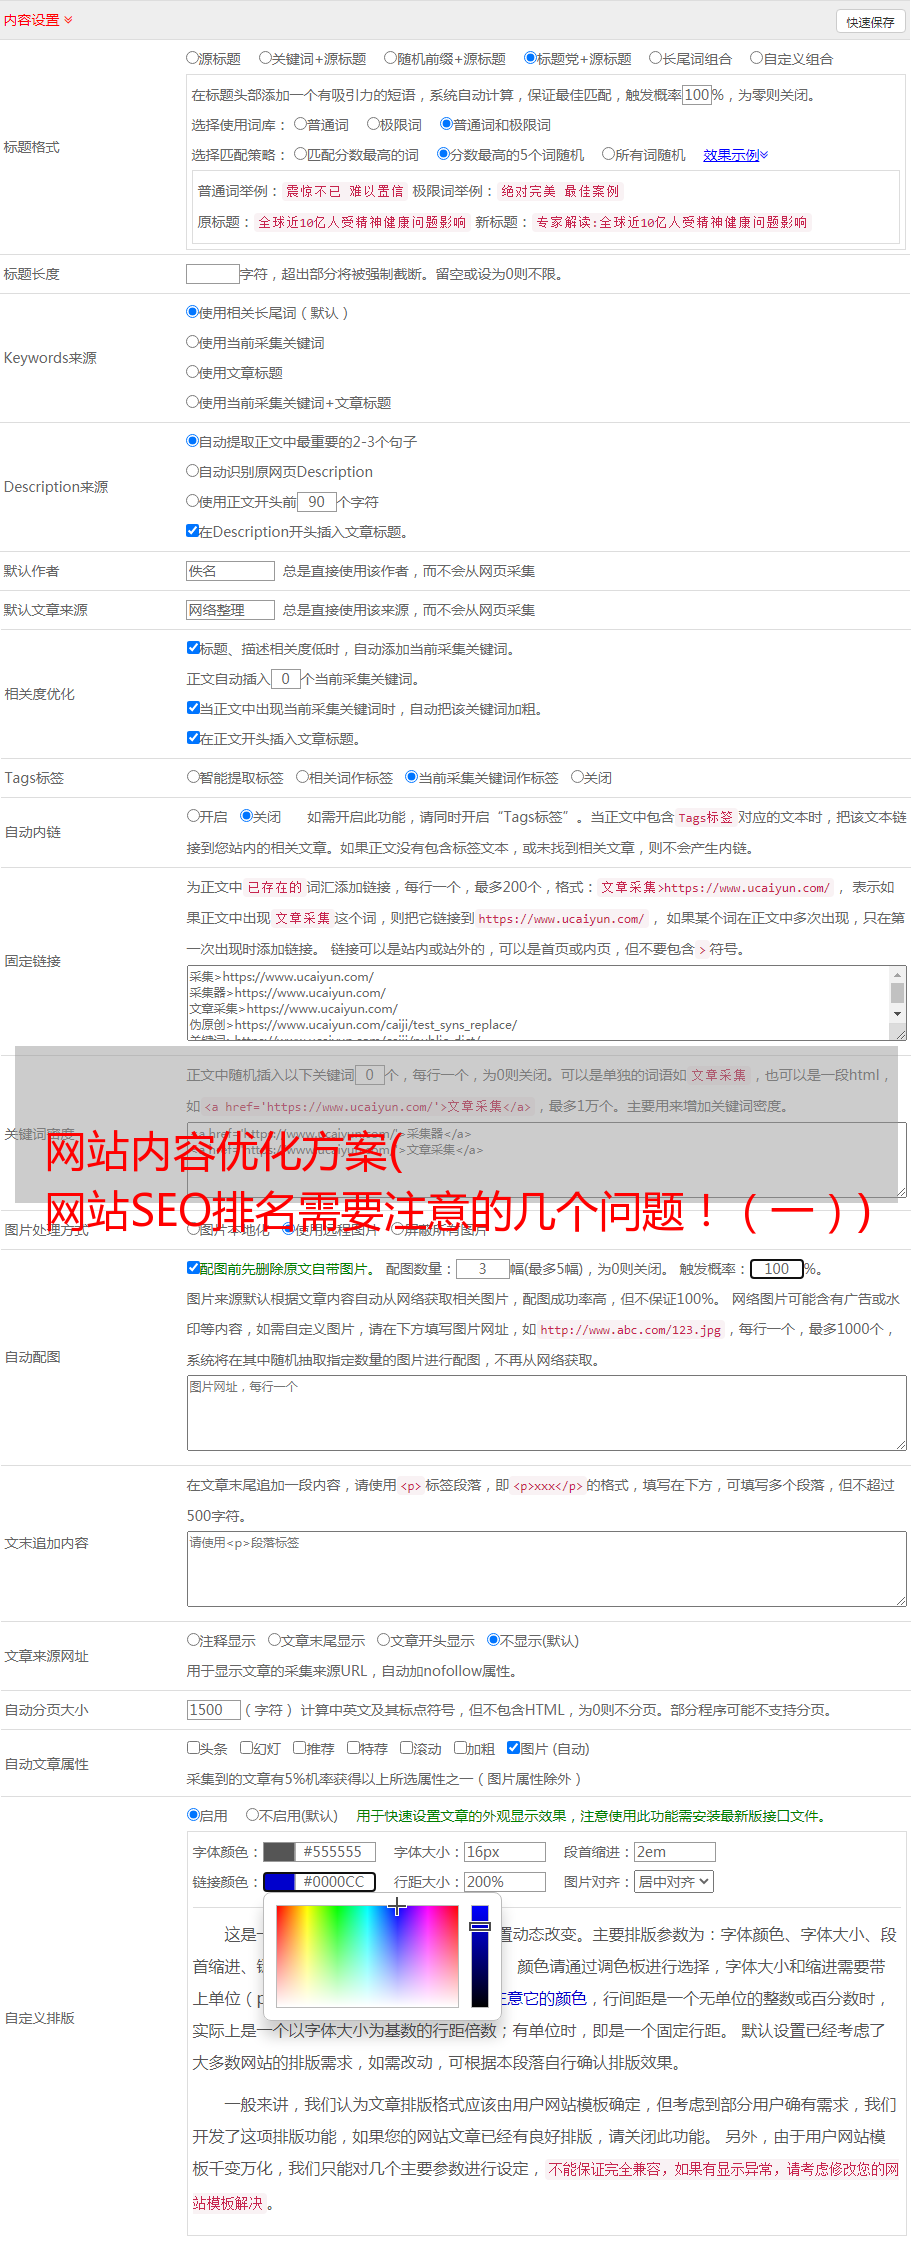Select 相关词作标签 for Tags
The width and height of the screenshot is (912, 2249).
coord(303,777)
